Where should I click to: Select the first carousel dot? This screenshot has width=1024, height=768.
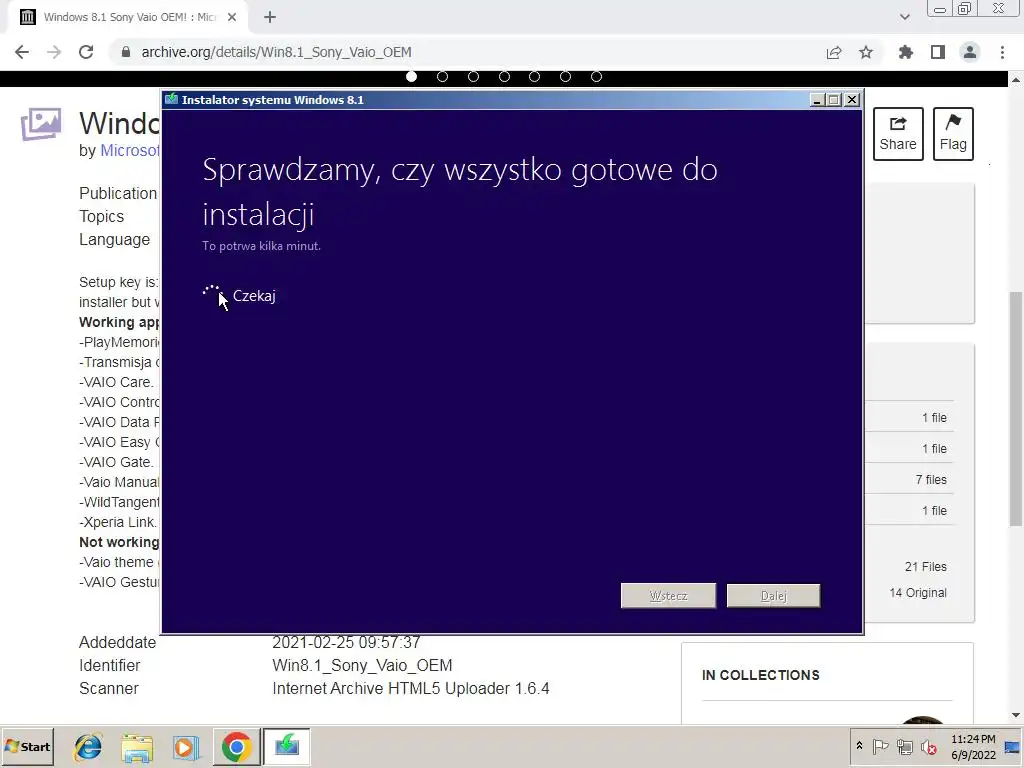click(x=411, y=76)
